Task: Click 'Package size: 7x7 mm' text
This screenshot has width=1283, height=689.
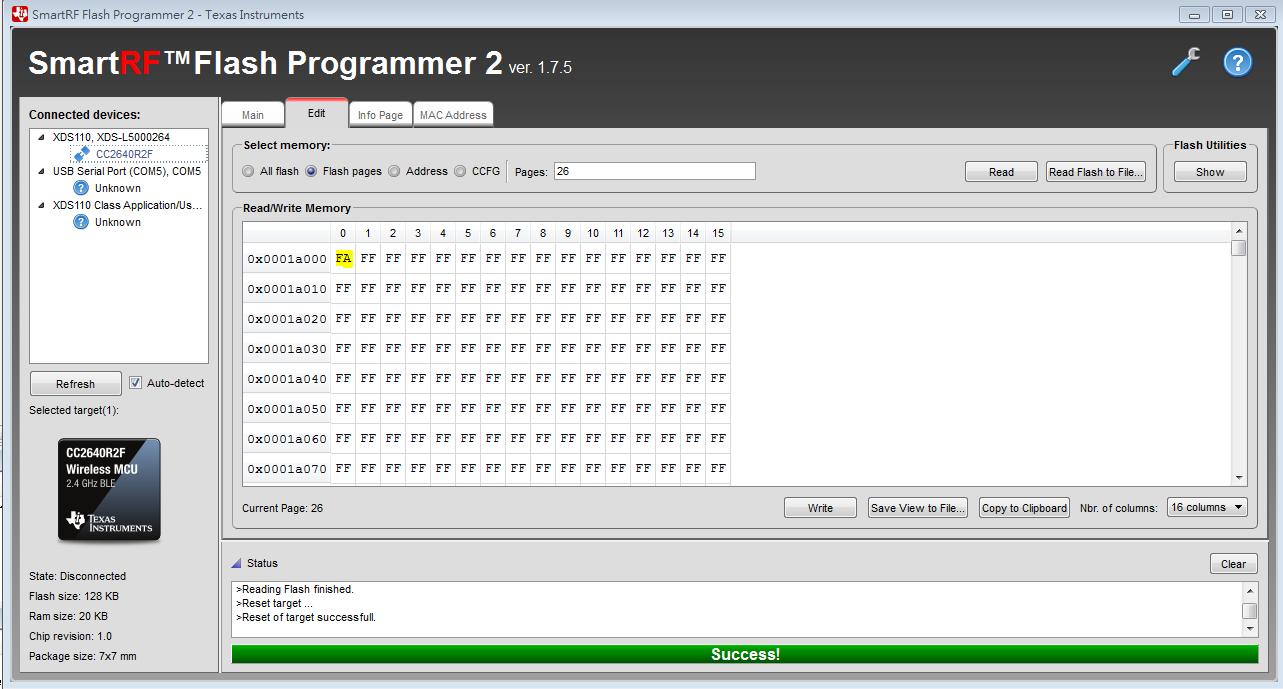Action: click(83, 656)
